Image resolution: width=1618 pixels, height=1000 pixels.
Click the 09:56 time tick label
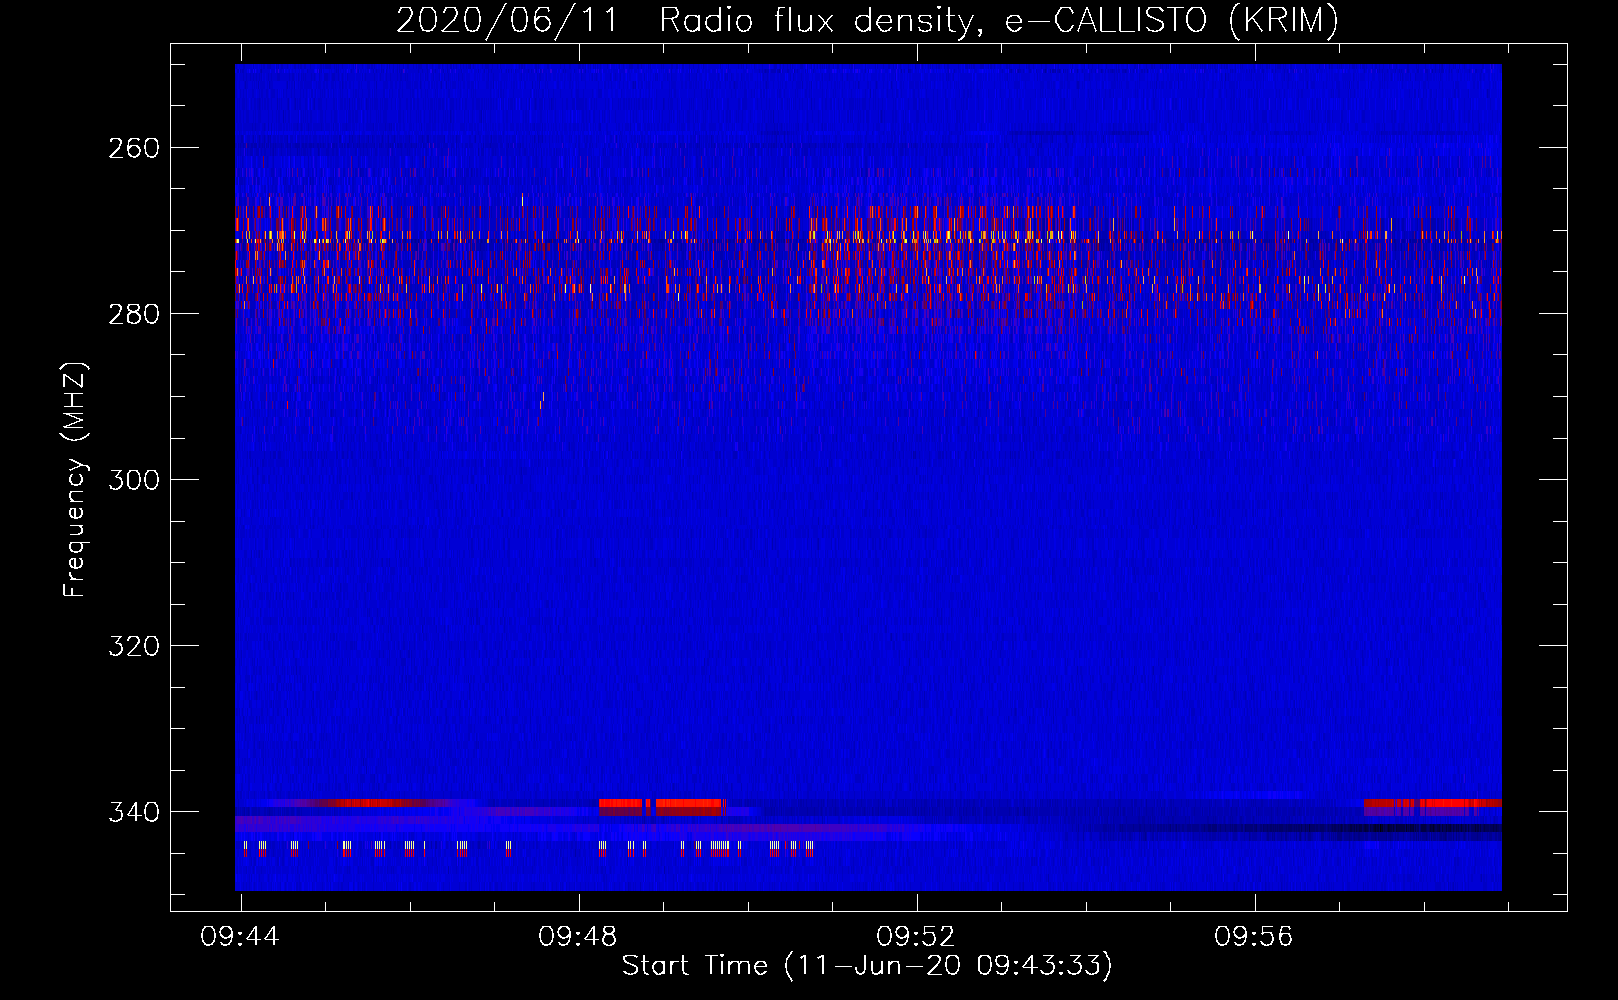pos(1254,937)
